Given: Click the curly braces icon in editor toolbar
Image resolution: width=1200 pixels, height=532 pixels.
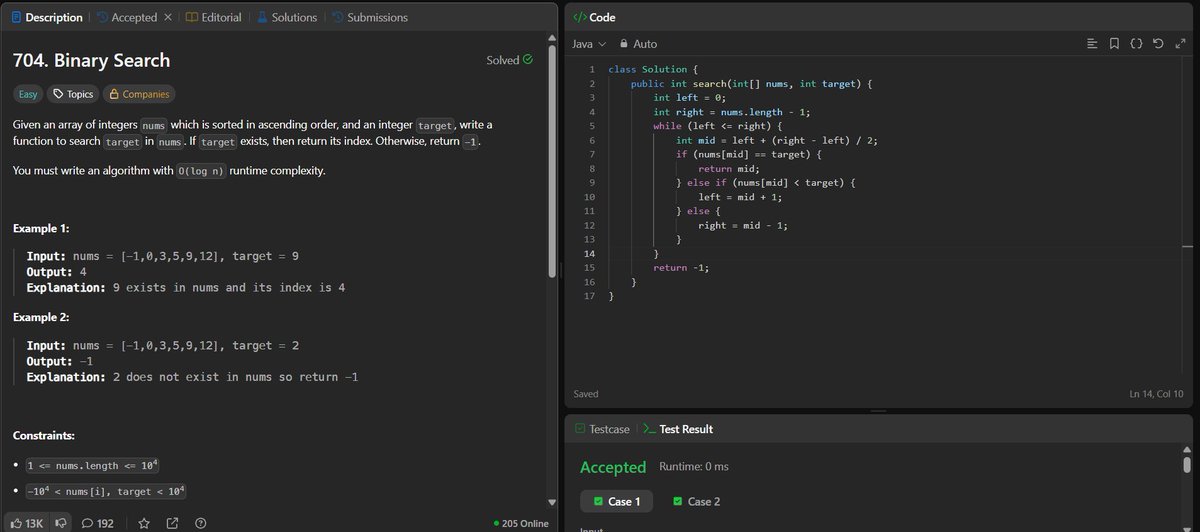Looking at the screenshot, I should tap(1136, 44).
